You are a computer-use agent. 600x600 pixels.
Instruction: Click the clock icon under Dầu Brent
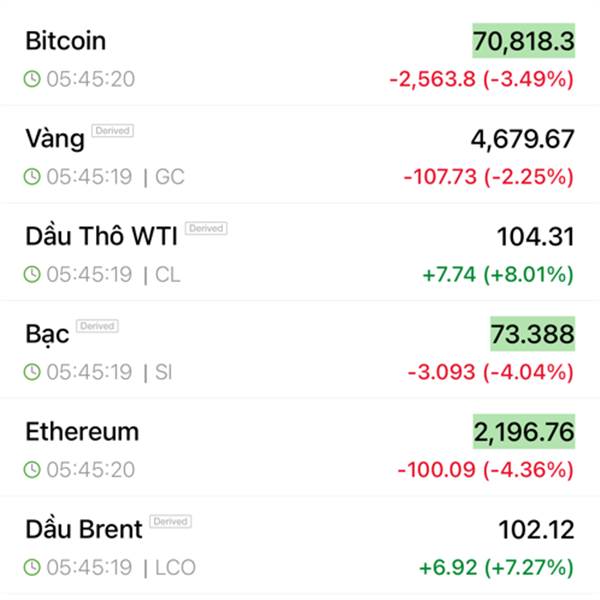[33, 567]
